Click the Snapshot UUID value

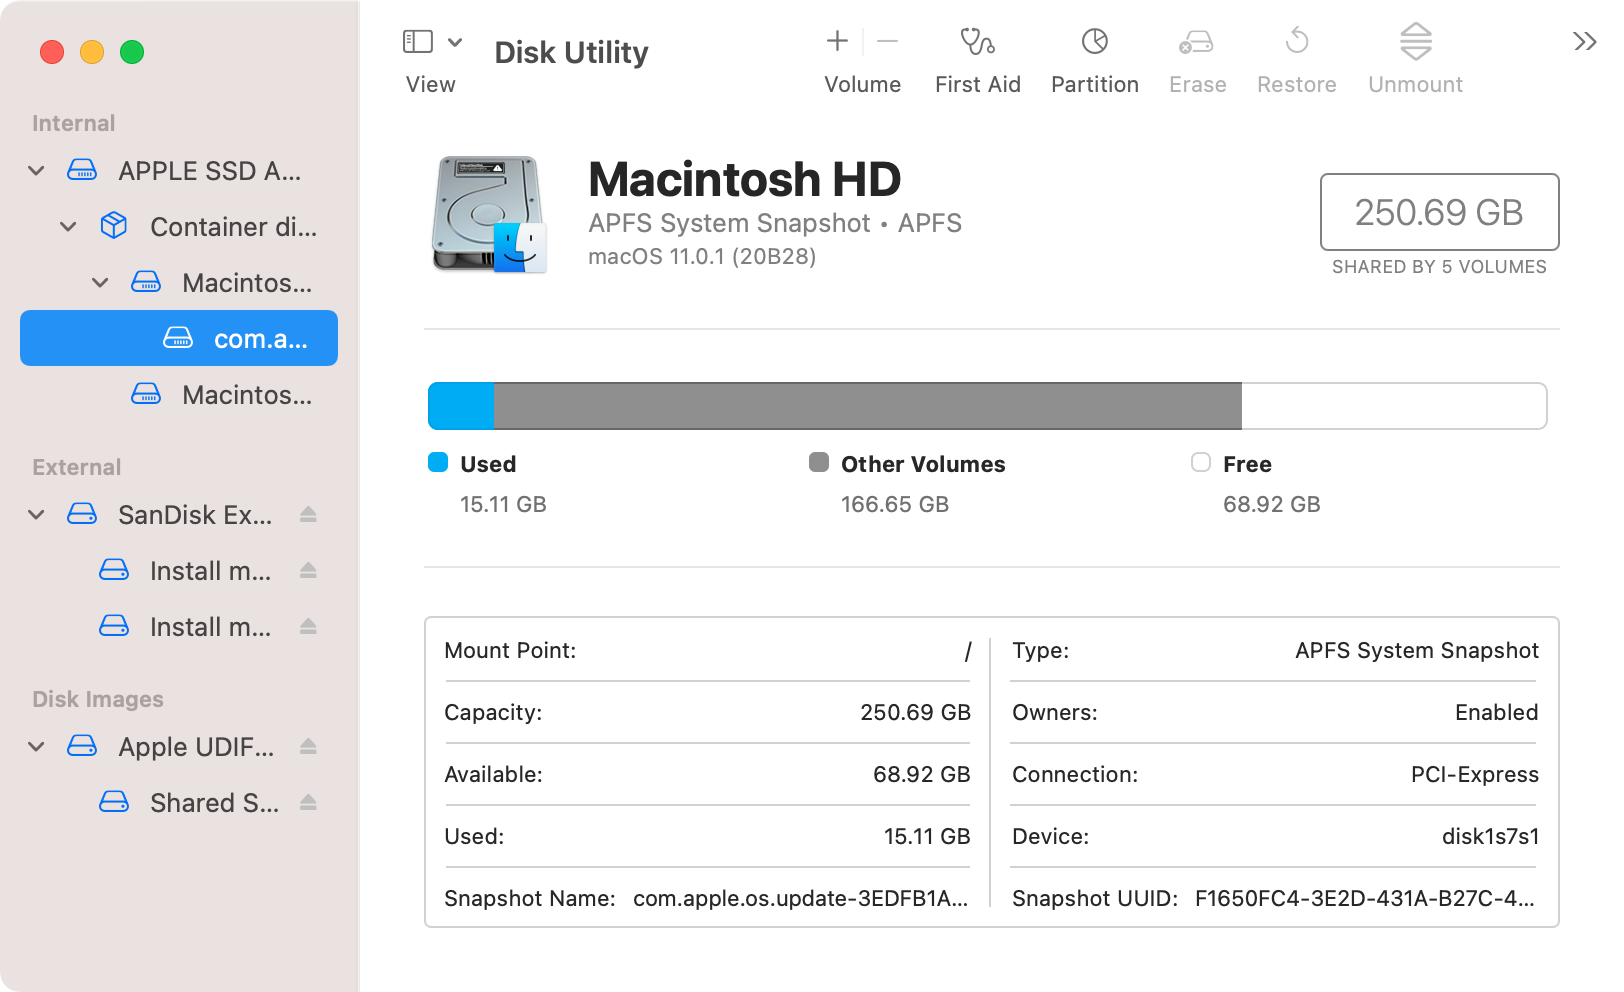point(1364,898)
